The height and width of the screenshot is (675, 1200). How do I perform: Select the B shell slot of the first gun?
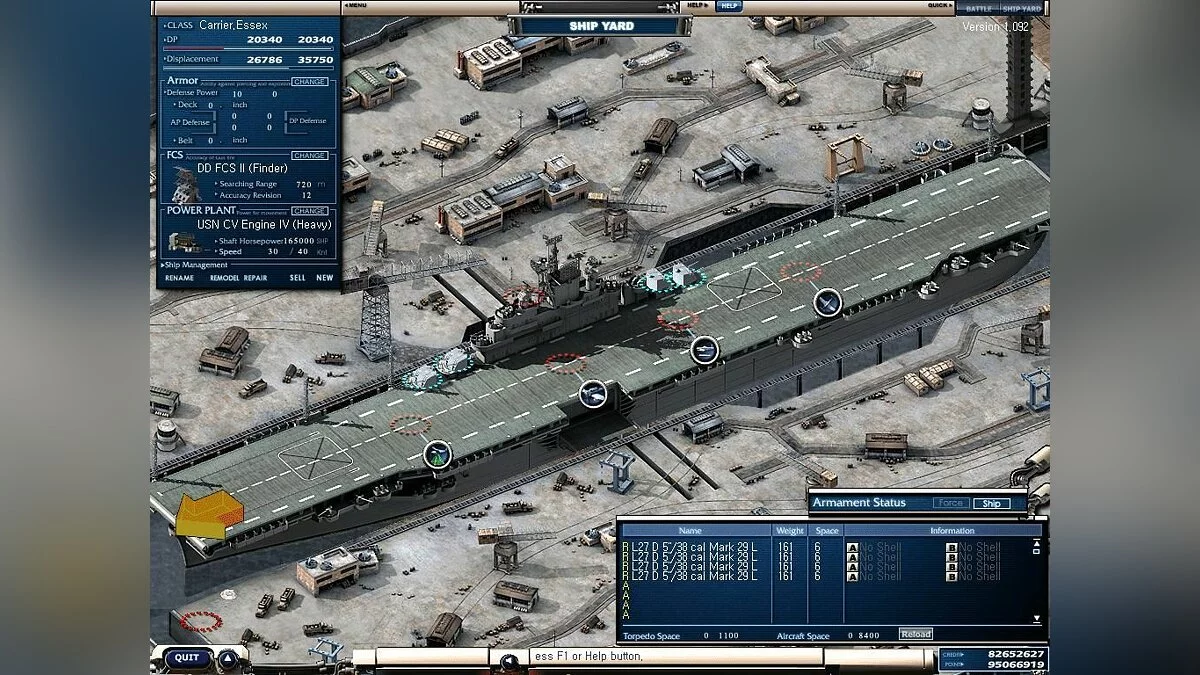click(952, 548)
